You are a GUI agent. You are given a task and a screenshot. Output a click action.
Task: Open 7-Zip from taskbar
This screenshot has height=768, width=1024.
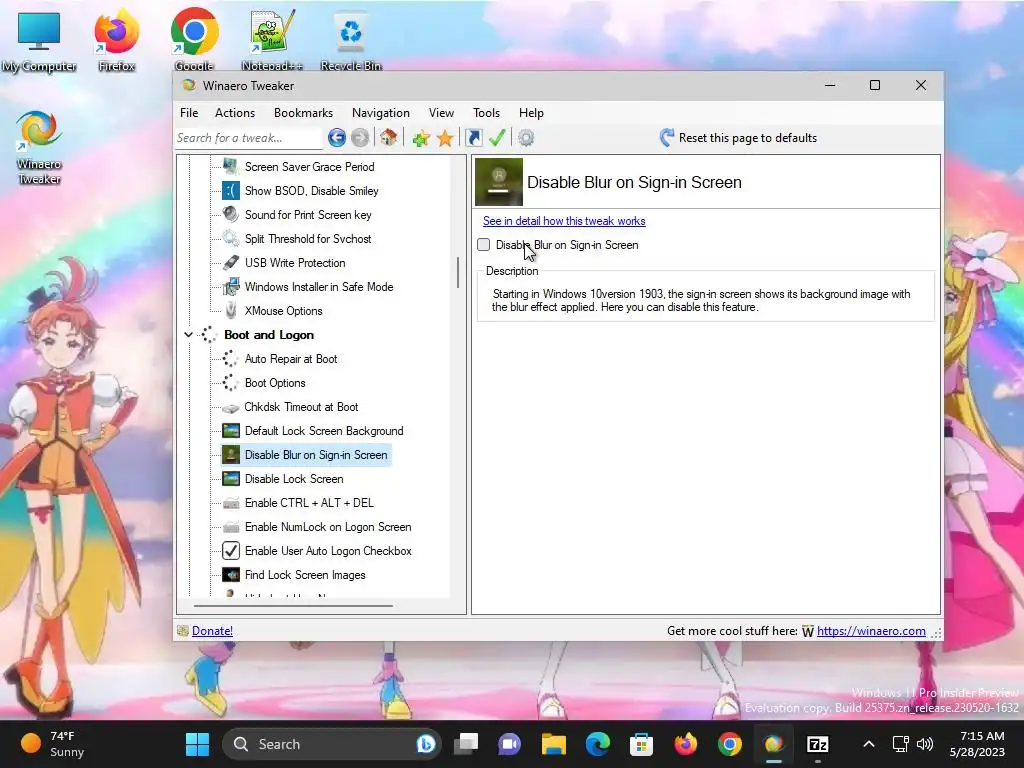point(818,744)
